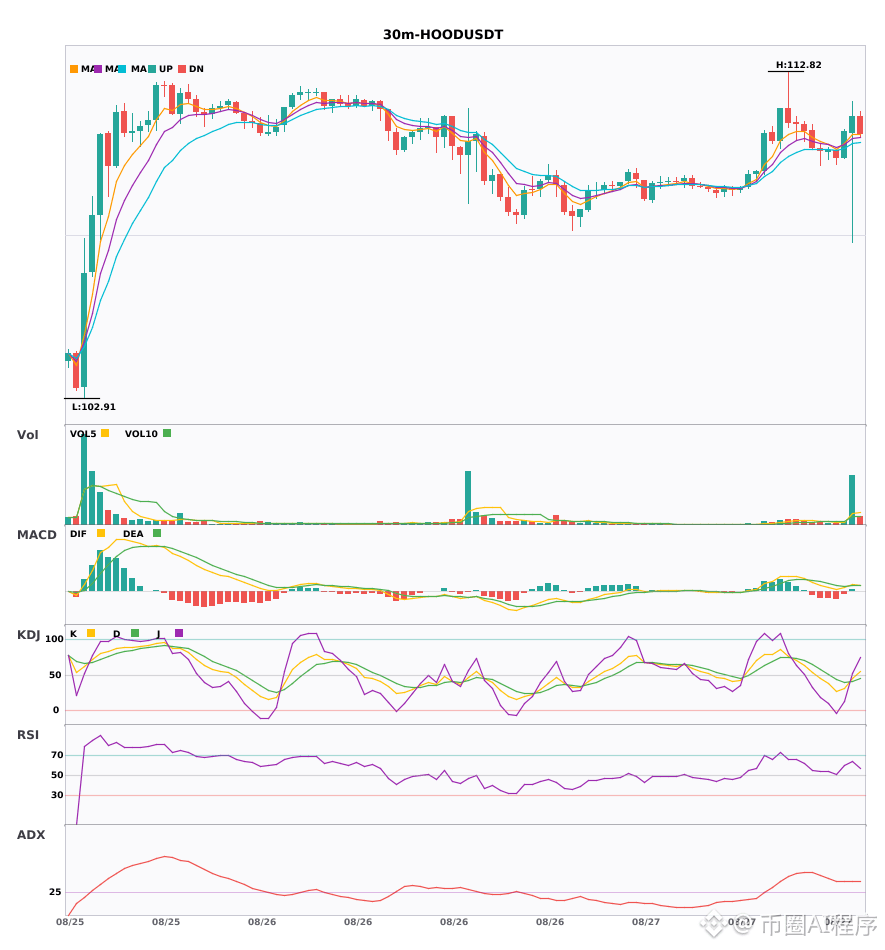Click the VOL5 legend text
The height and width of the screenshot is (950, 885).
click(83, 434)
